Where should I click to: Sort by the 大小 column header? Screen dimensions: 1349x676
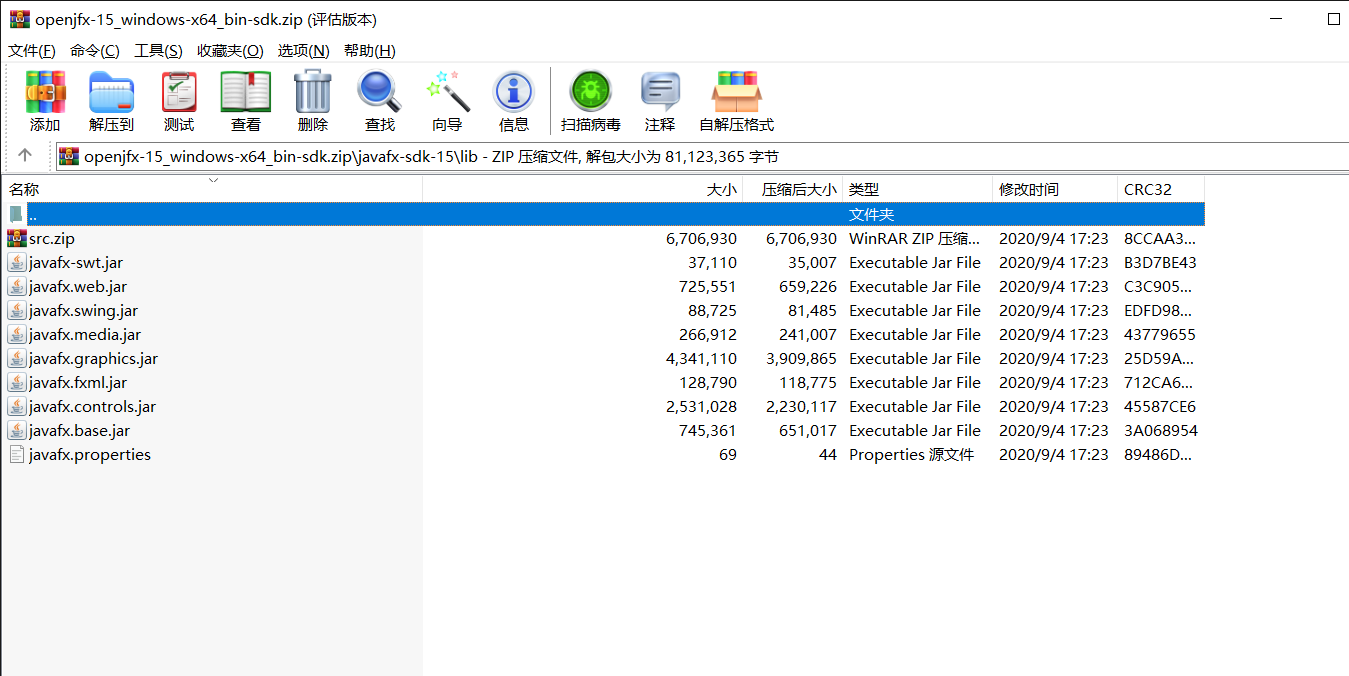[x=584, y=189]
